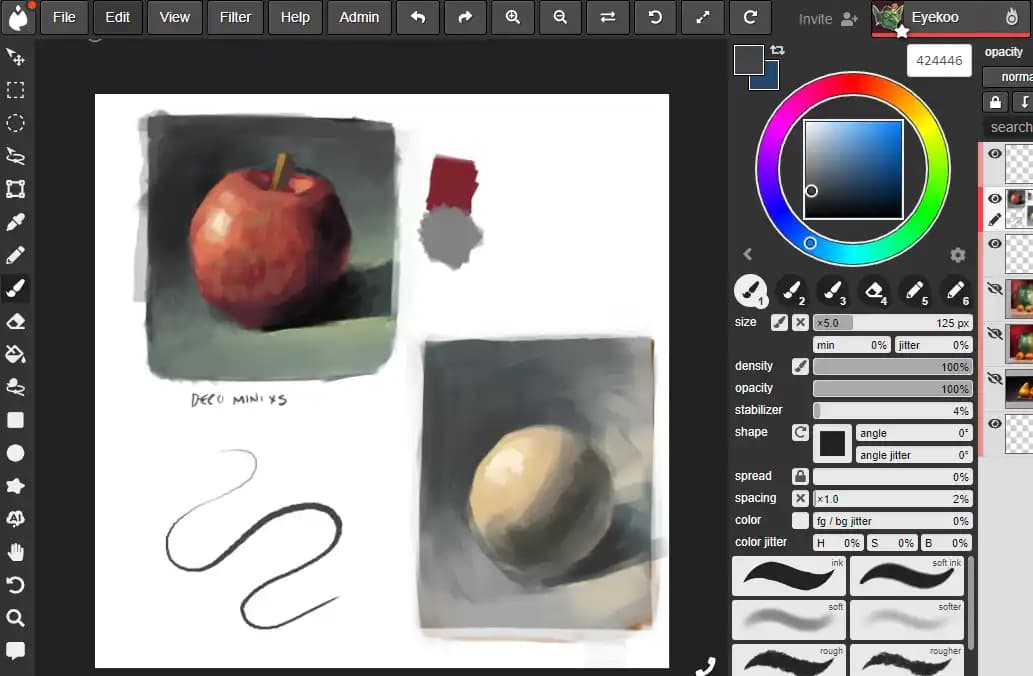Toggle pen pressure for brush size
1033x676 pixels.
pyautogui.click(x=779, y=322)
